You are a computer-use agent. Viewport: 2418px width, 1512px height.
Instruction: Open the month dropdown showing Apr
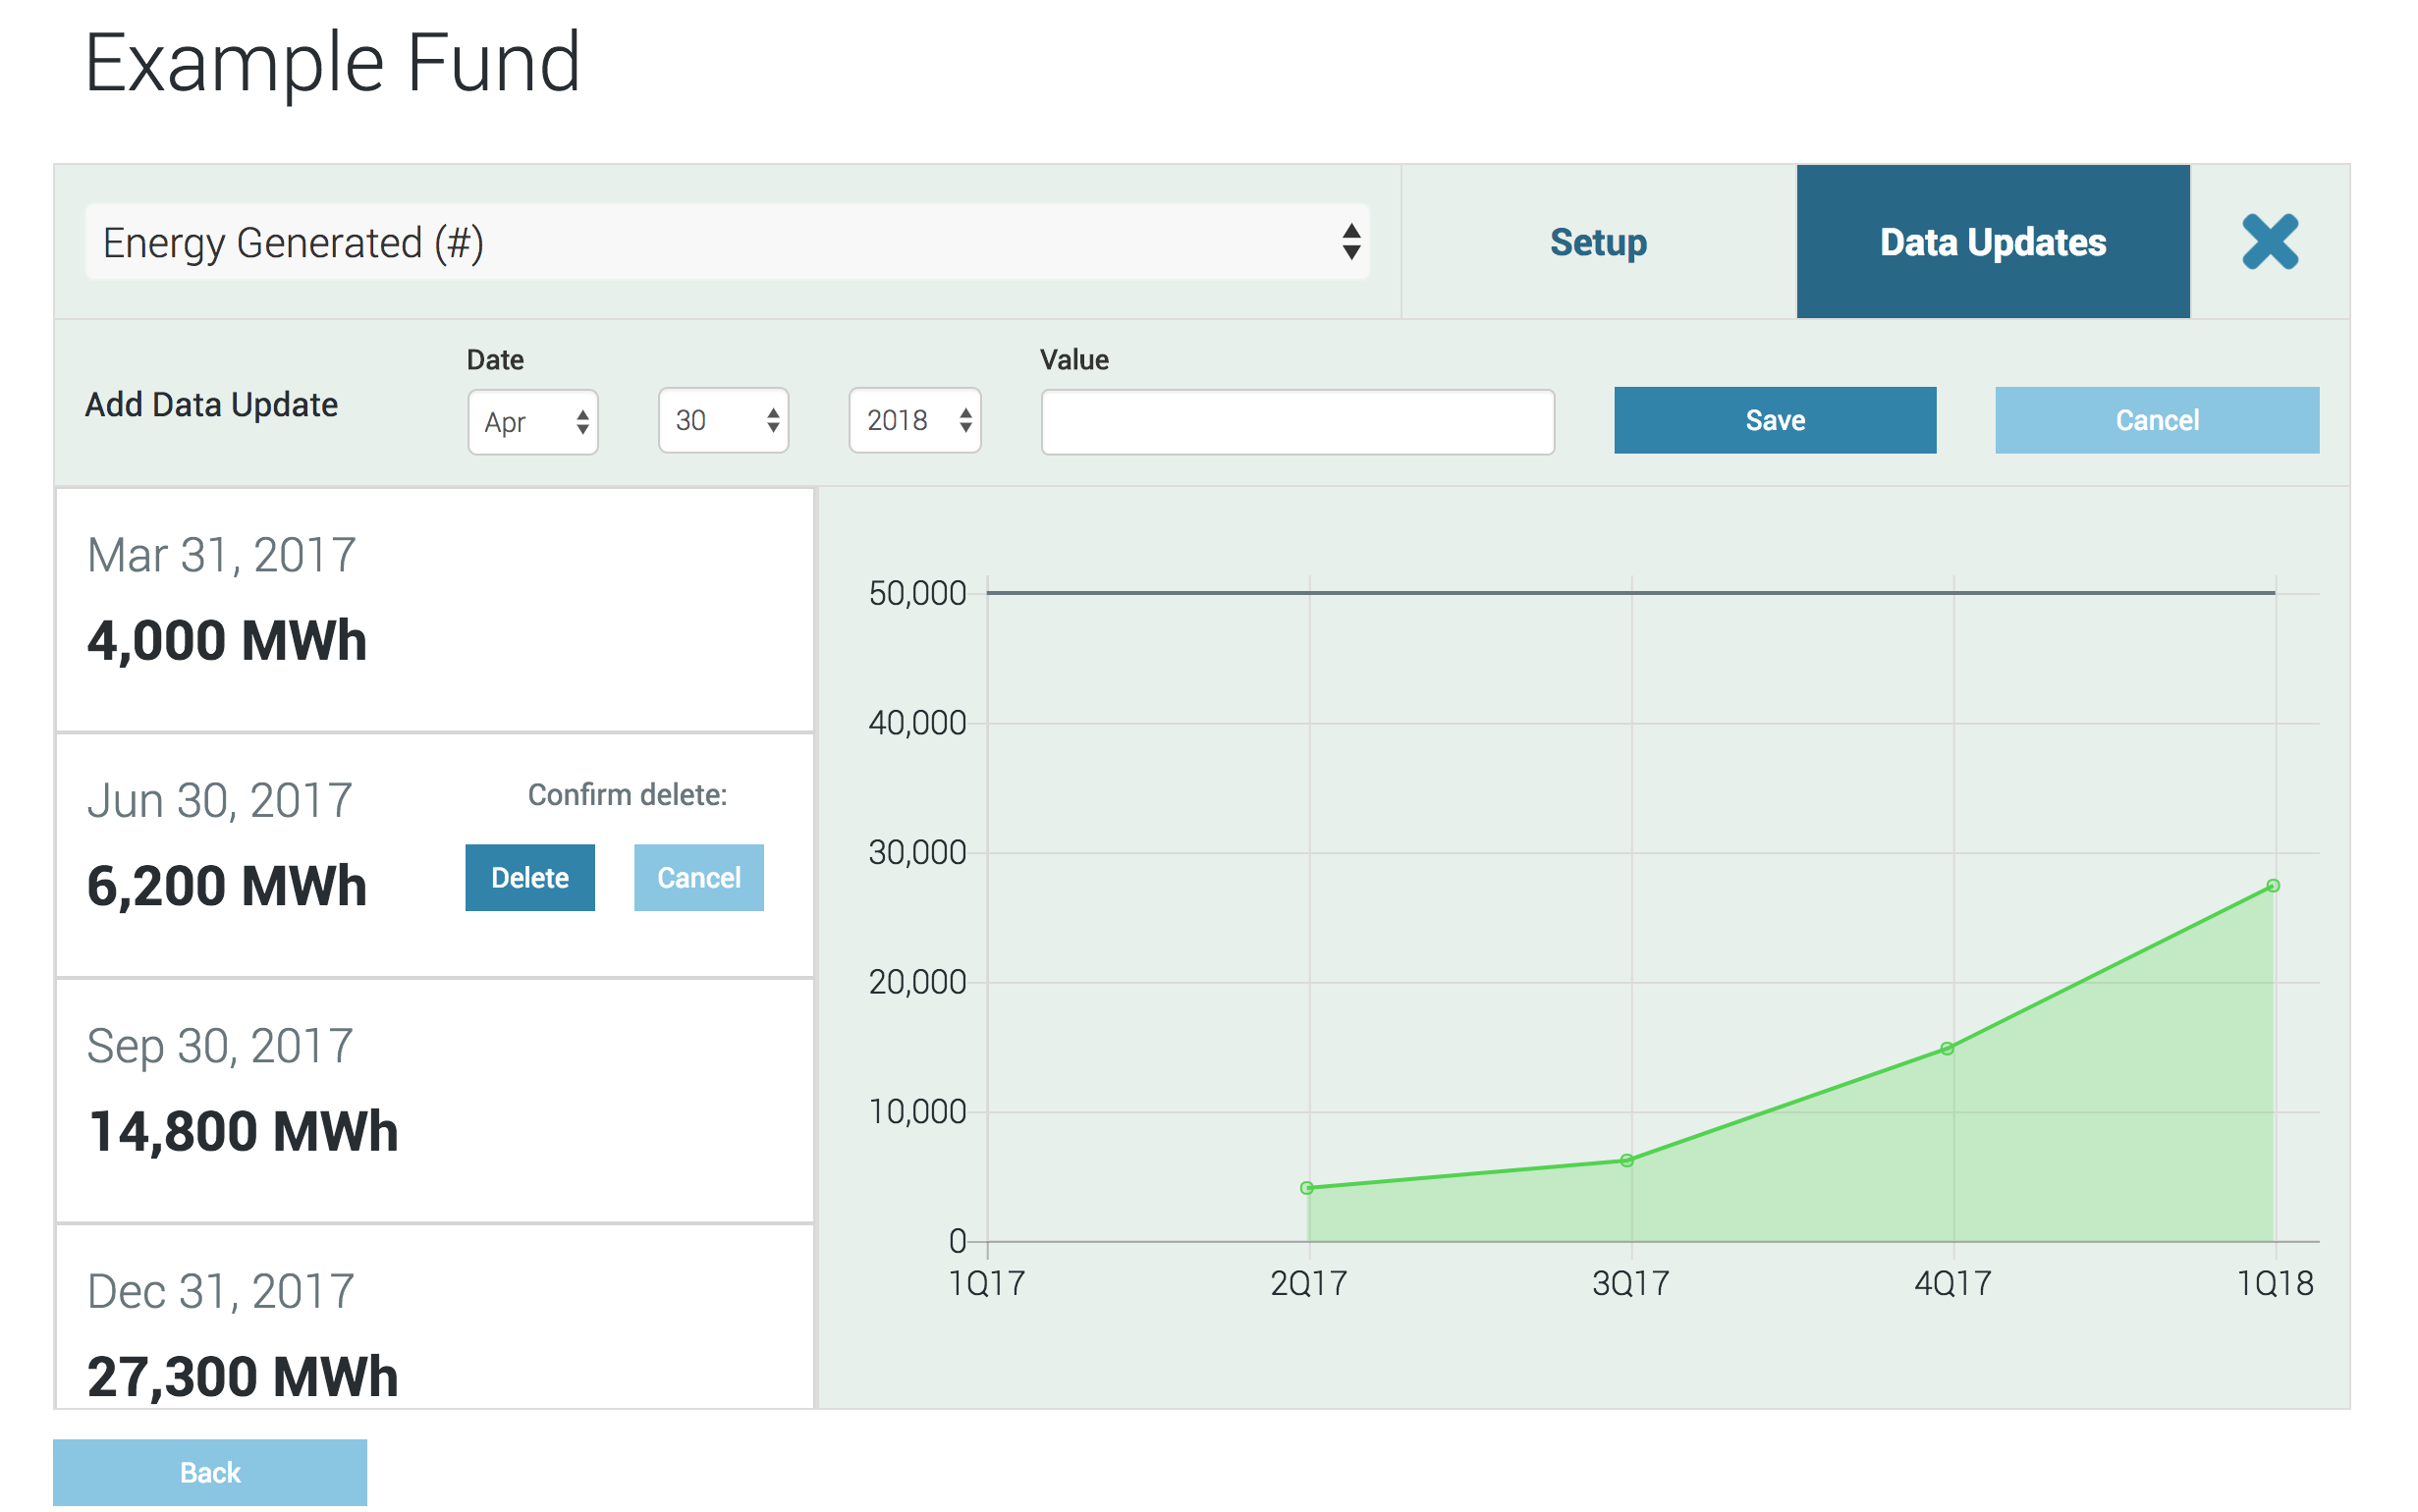533,422
